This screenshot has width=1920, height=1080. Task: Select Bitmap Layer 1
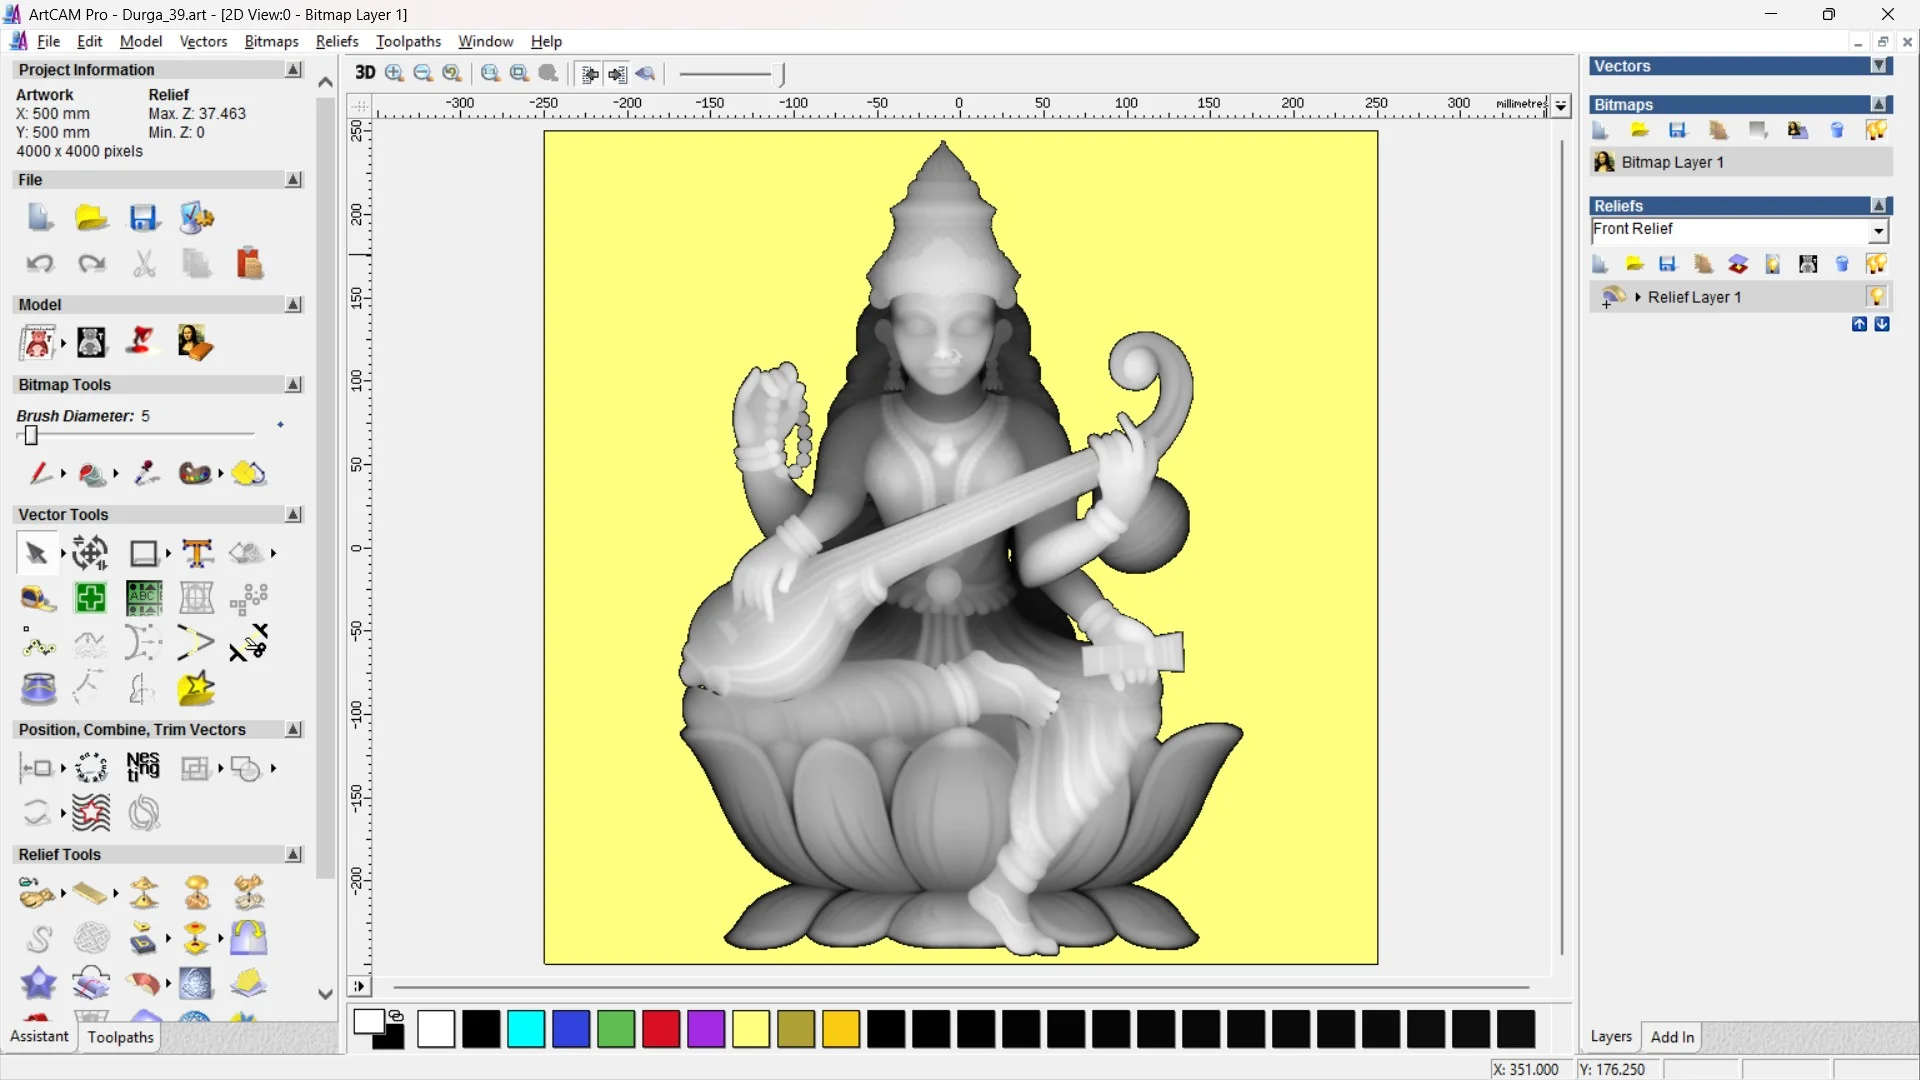[x=1672, y=162]
